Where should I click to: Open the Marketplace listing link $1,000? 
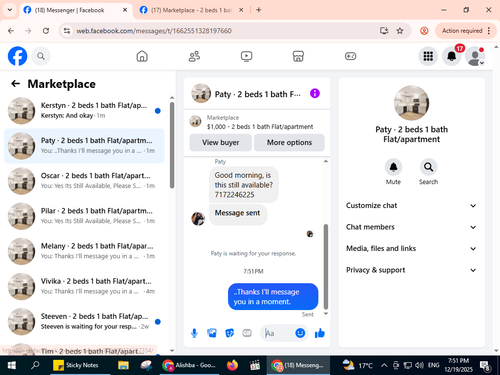point(257,122)
